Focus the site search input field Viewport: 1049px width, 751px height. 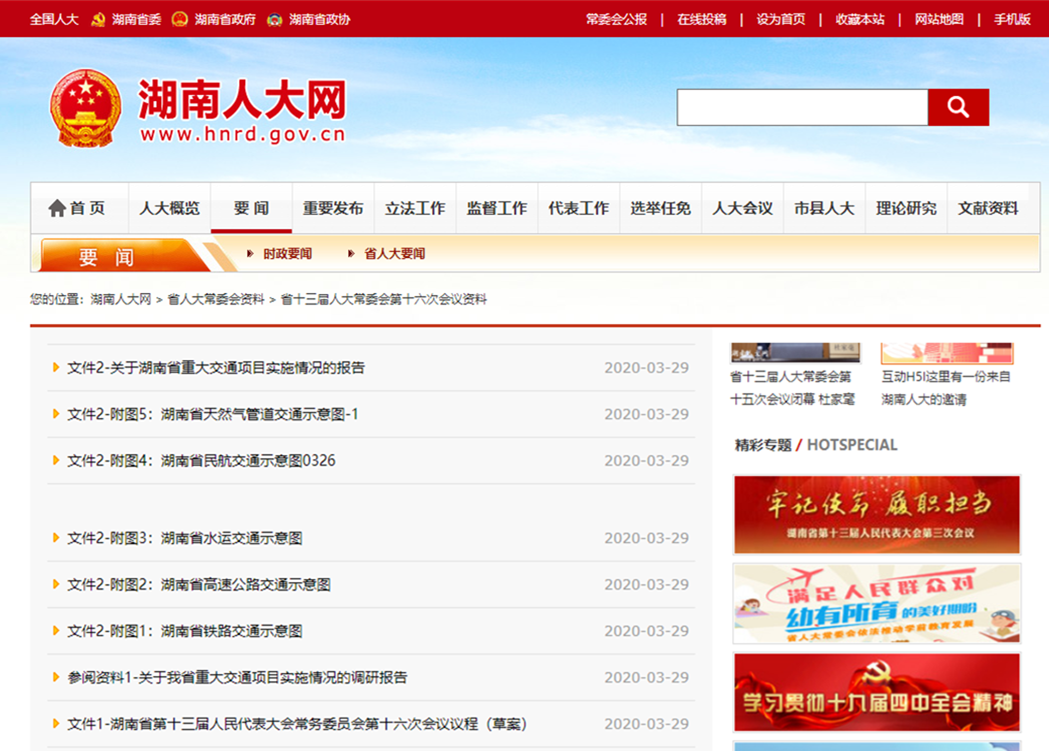[x=801, y=107]
